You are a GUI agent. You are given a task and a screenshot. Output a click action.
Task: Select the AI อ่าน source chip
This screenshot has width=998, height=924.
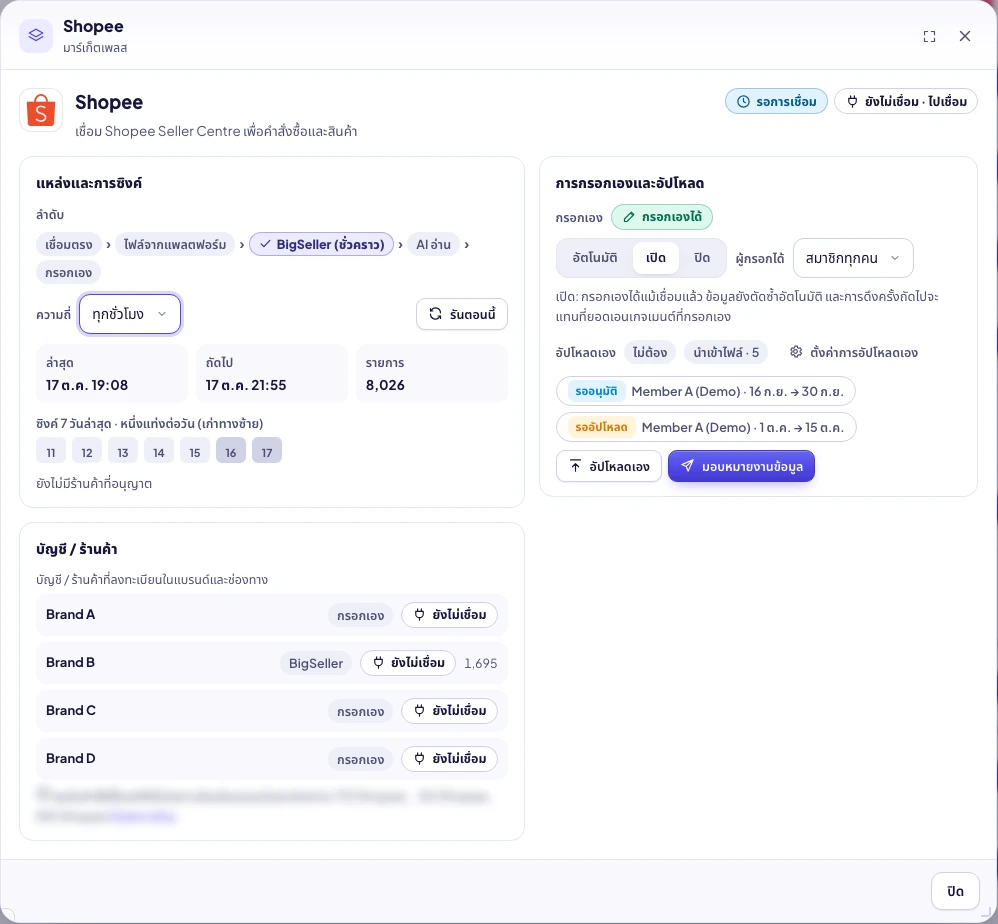433,244
